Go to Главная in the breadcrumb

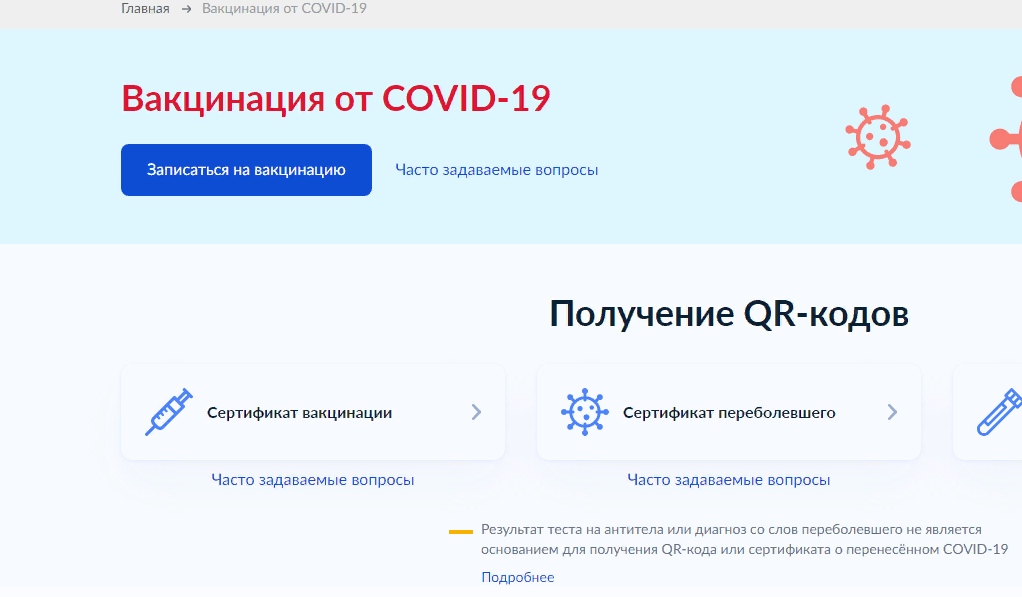click(x=145, y=9)
